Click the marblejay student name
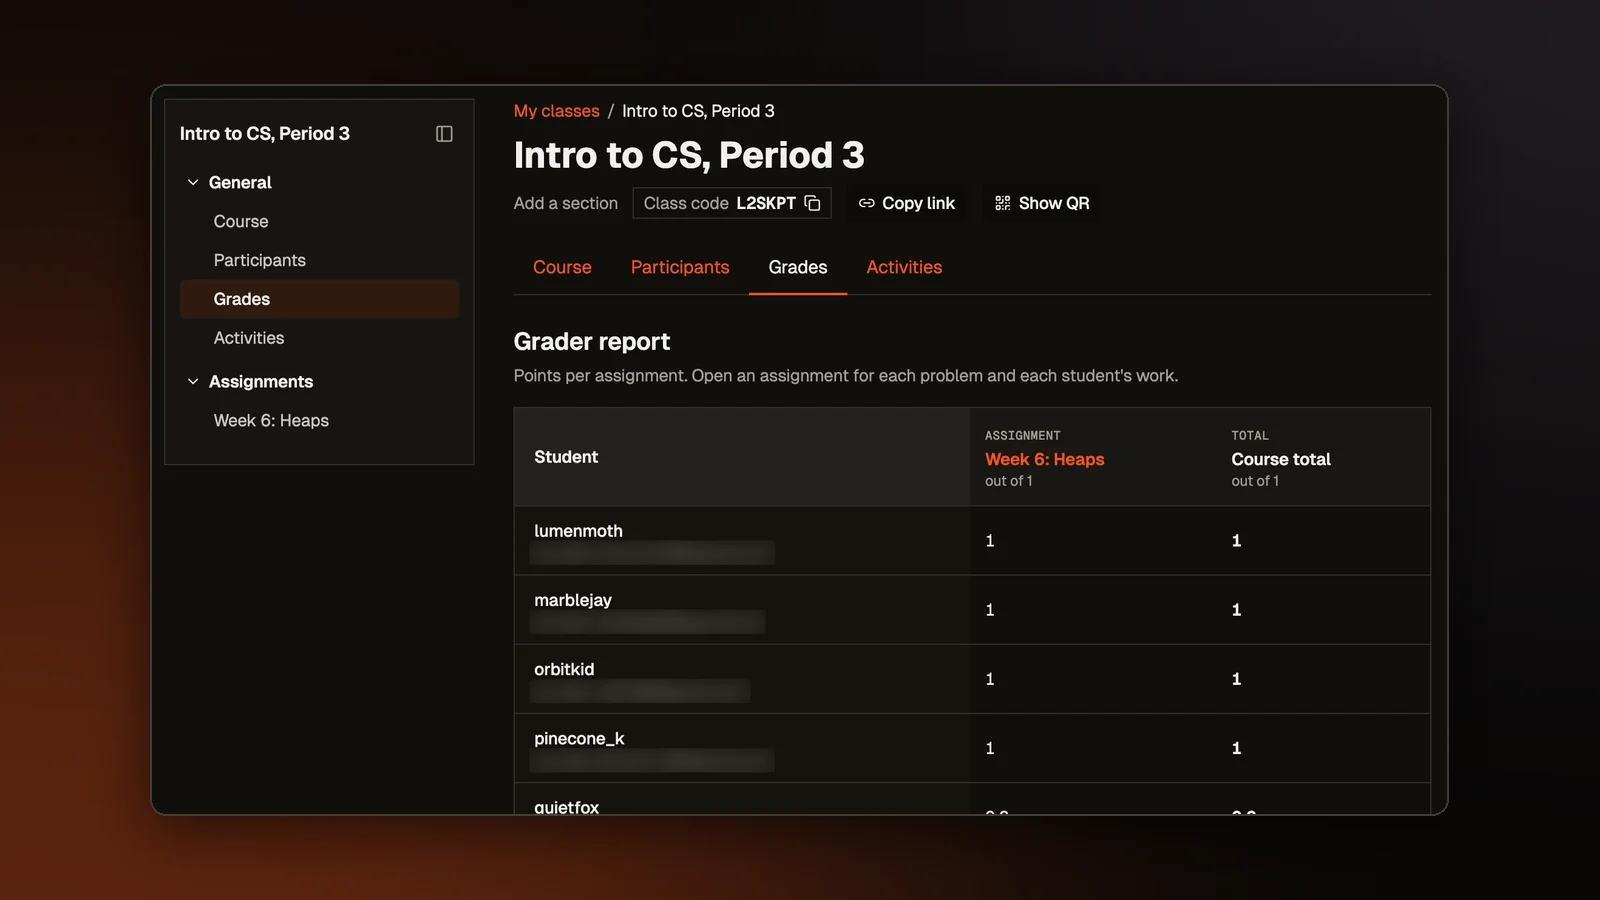 click(573, 600)
